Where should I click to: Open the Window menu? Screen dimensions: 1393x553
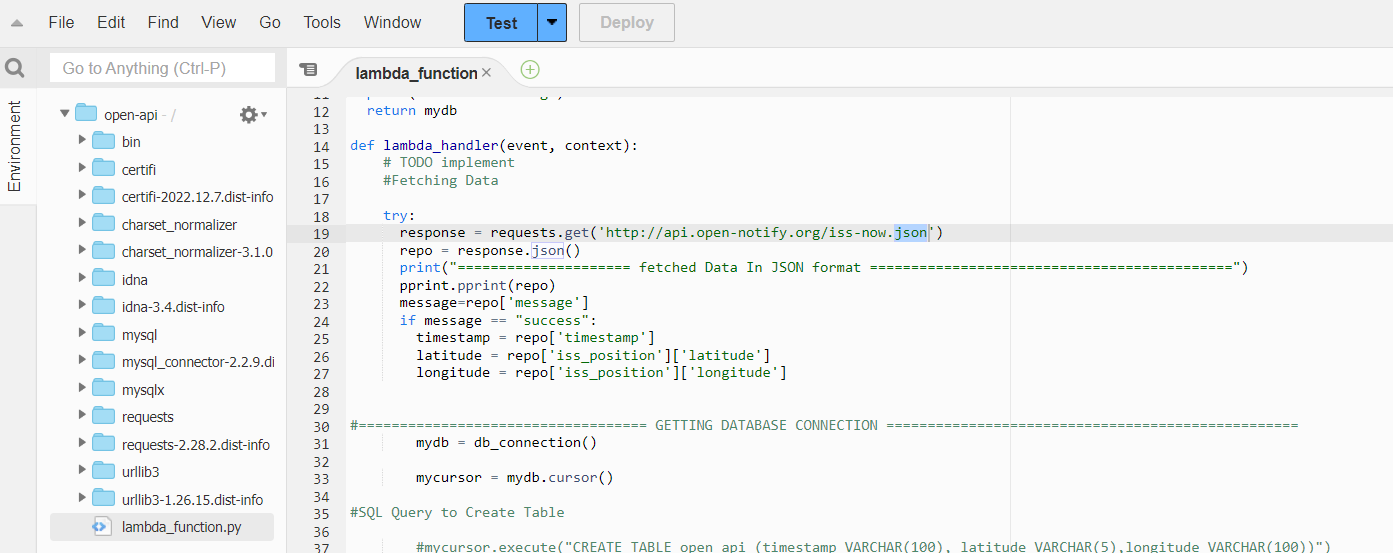pos(392,22)
